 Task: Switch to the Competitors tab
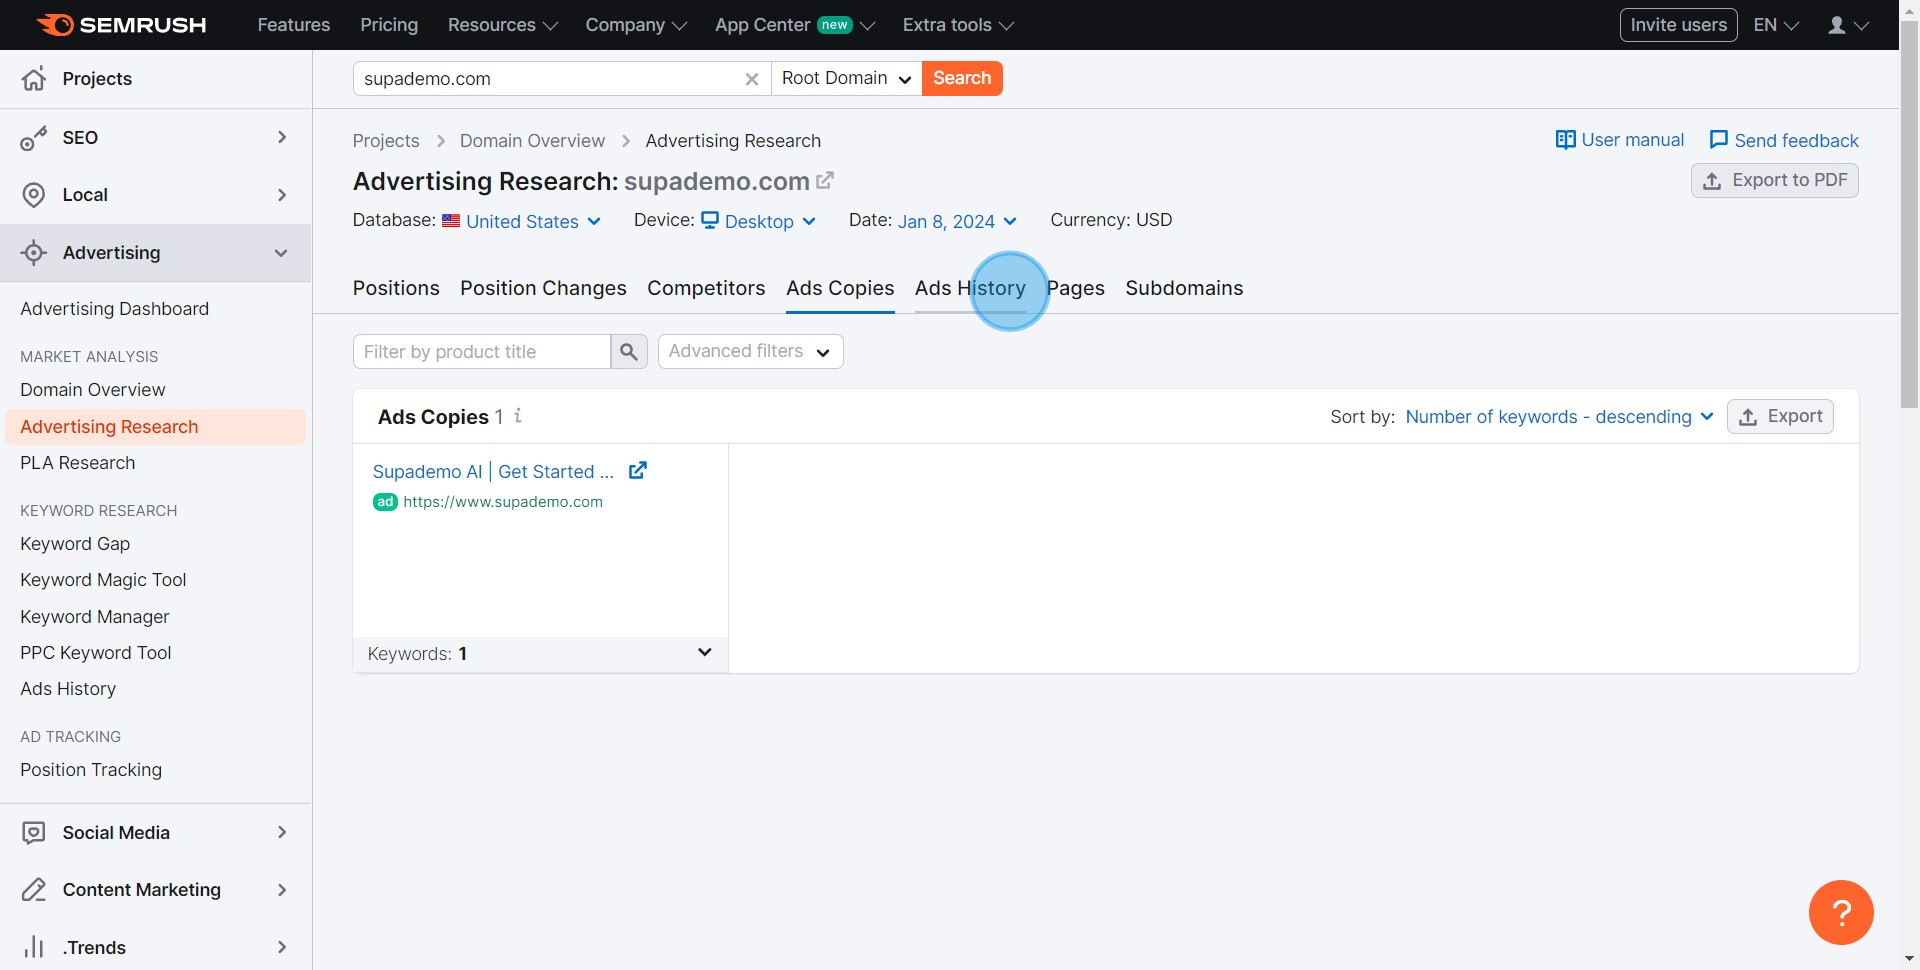(x=706, y=288)
